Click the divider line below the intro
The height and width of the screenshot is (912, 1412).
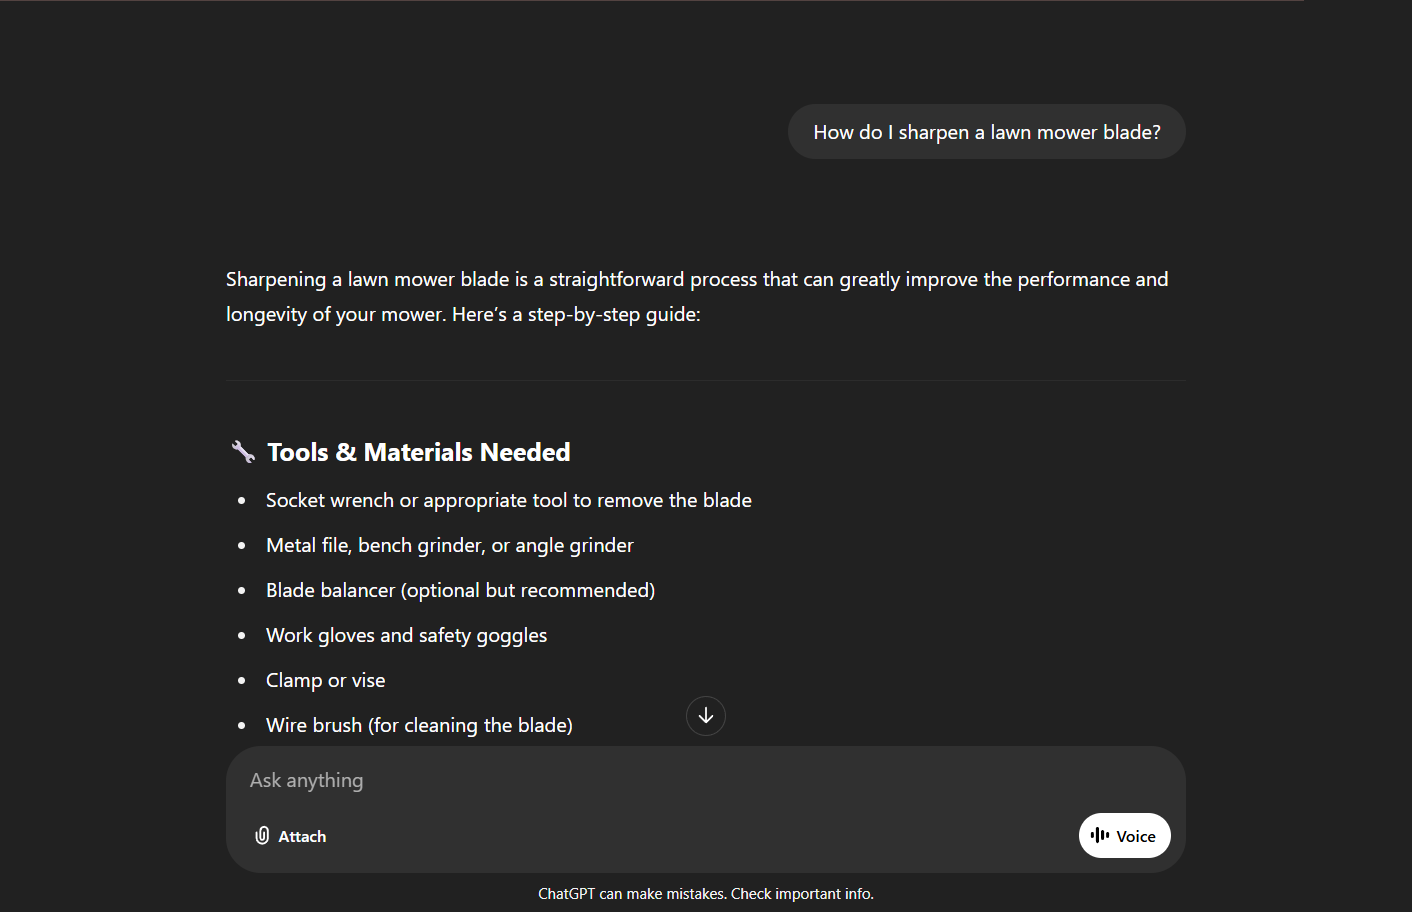(x=706, y=380)
